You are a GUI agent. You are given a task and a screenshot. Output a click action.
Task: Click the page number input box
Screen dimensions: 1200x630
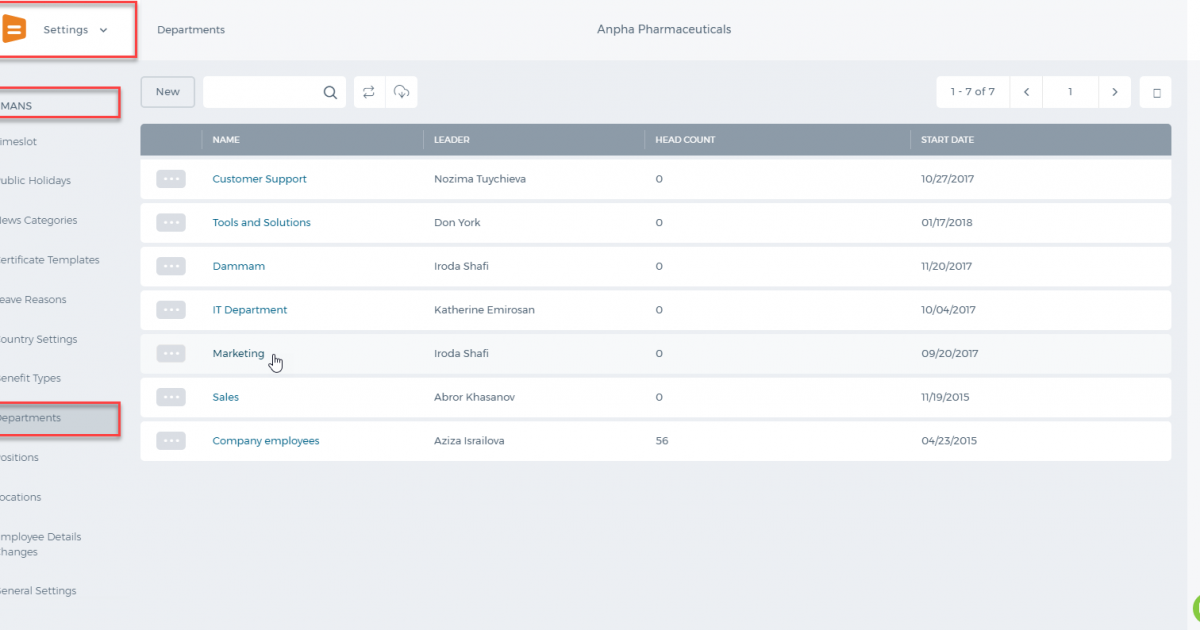(1070, 92)
